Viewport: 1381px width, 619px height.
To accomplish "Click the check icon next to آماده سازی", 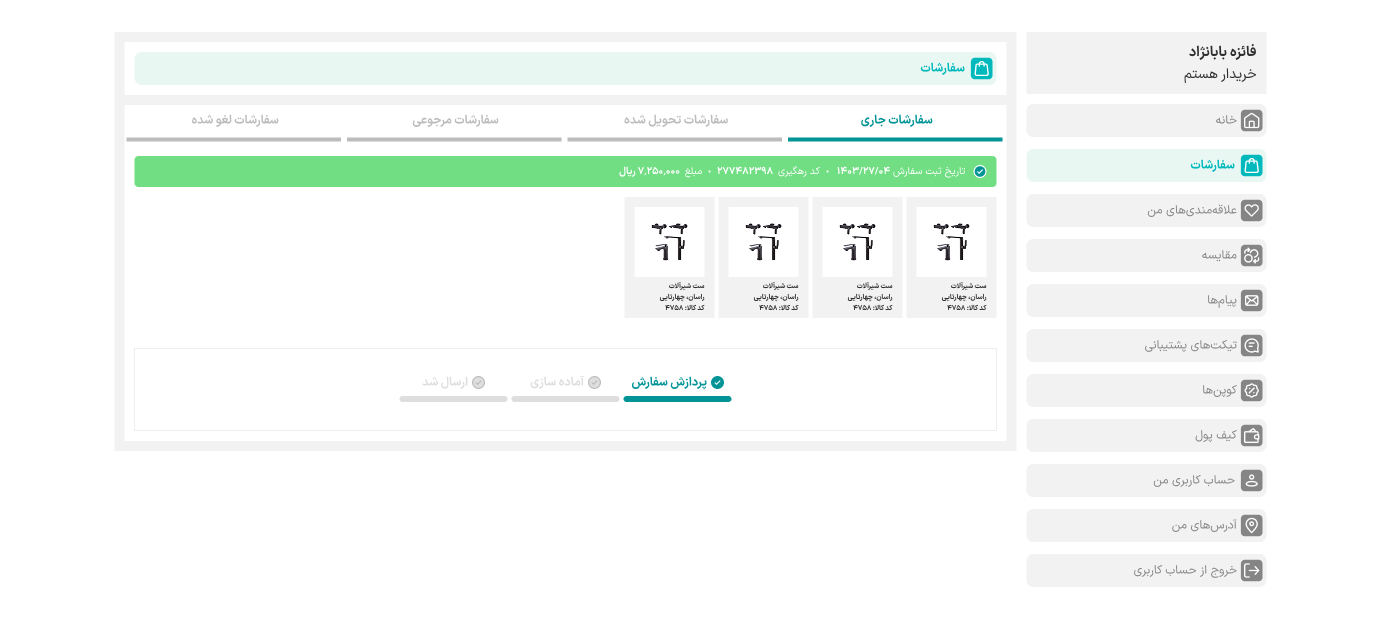I will pyautogui.click(x=594, y=382).
